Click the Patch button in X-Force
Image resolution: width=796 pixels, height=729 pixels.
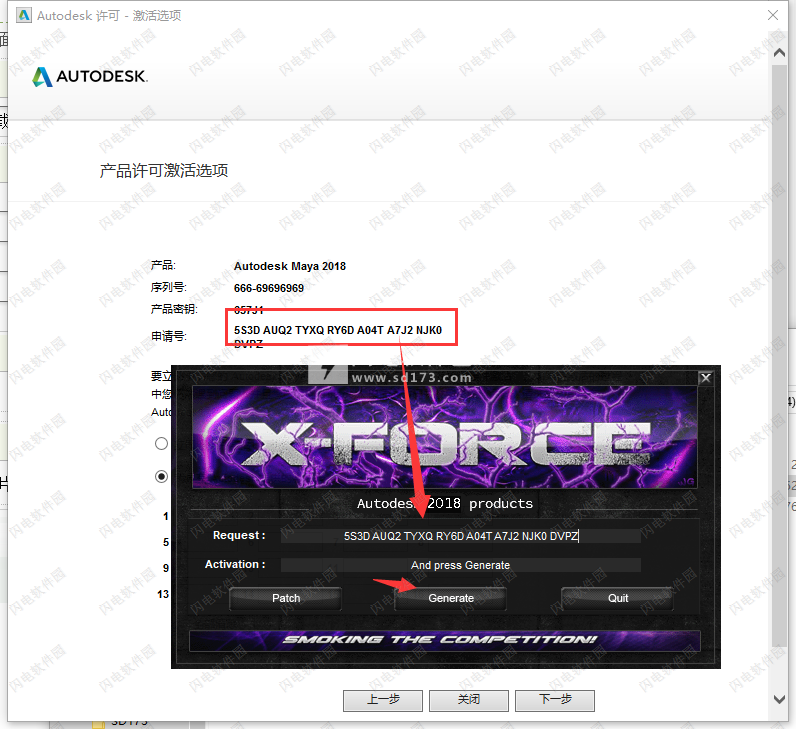(286, 598)
